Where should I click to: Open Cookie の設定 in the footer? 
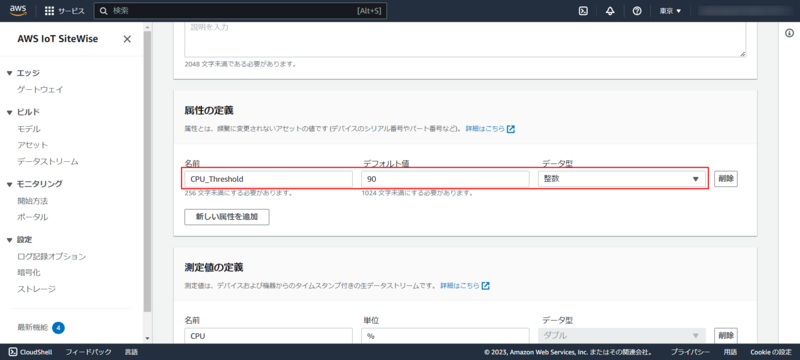pyautogui.click(x=770, y=352)
